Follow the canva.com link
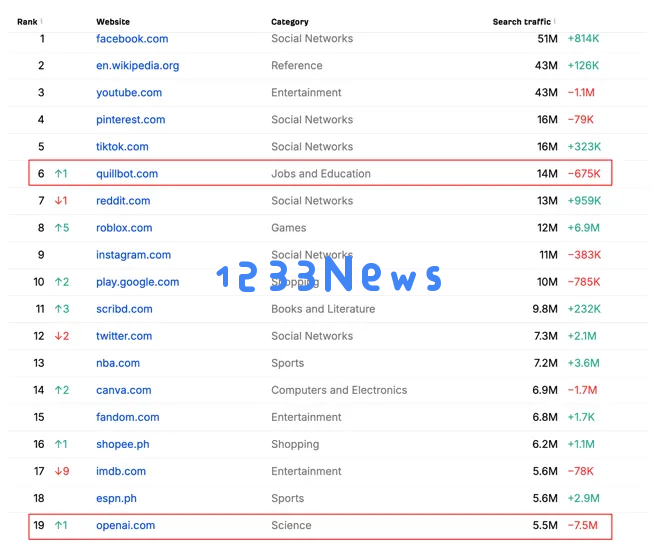The width and height of the screenshot is (657, 549). pyautogui.click(x=124, y=390)
